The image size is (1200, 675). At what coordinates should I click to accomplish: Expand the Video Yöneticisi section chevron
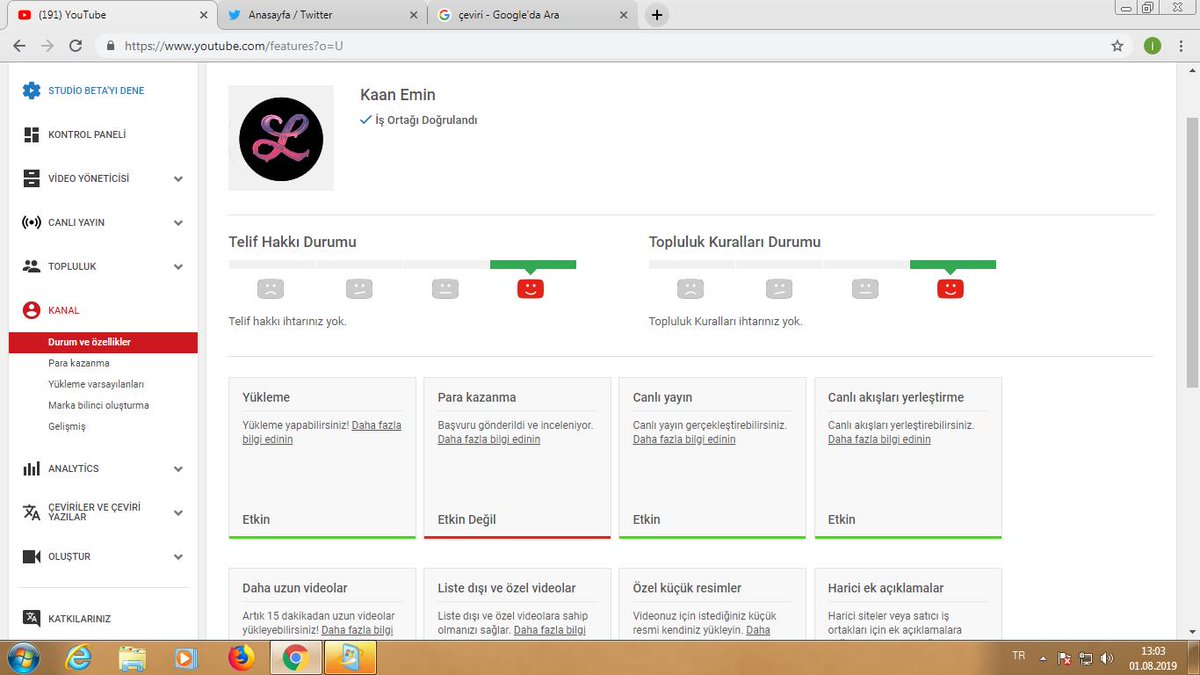tap(178, 179)
